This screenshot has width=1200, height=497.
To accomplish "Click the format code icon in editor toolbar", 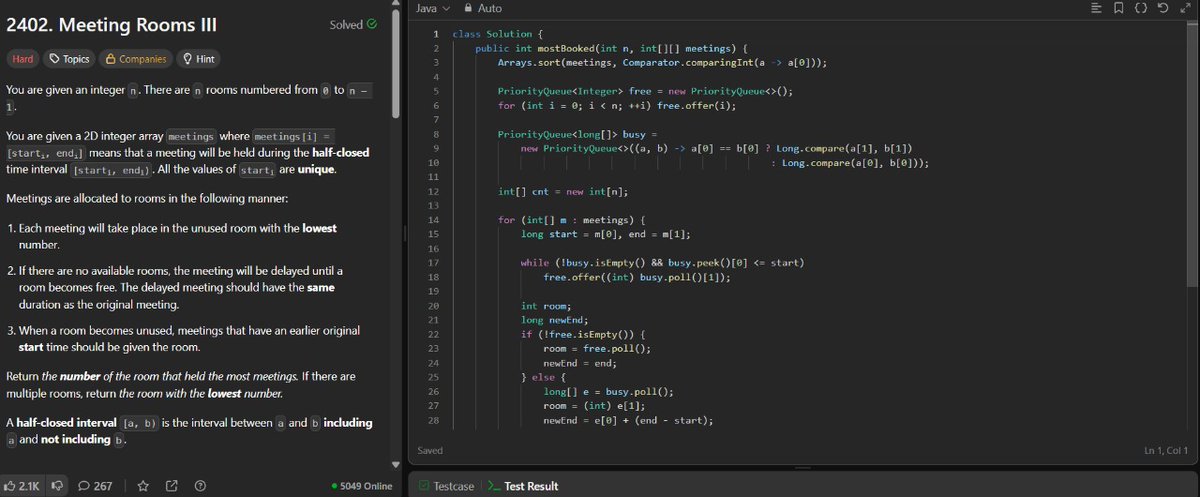I will [x=1097, y=8].
